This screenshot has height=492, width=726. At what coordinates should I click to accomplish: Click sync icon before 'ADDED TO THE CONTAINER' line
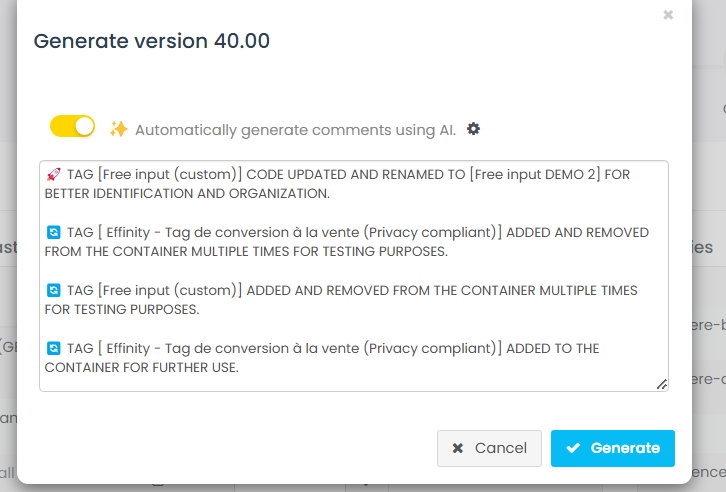pos(54,349)
